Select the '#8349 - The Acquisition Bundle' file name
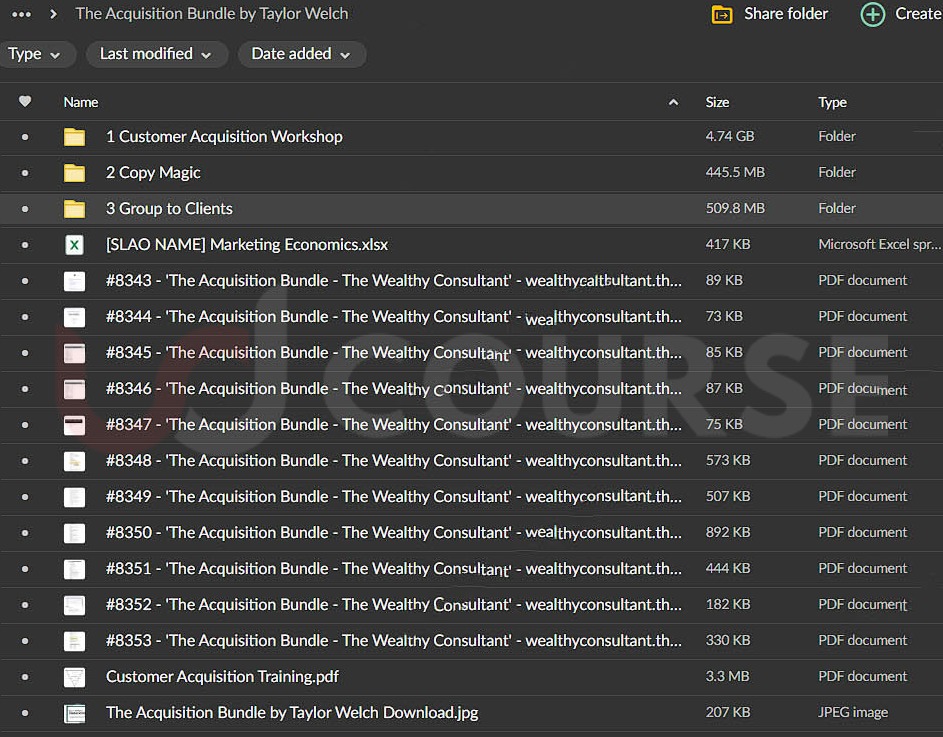 pos(394,497)
